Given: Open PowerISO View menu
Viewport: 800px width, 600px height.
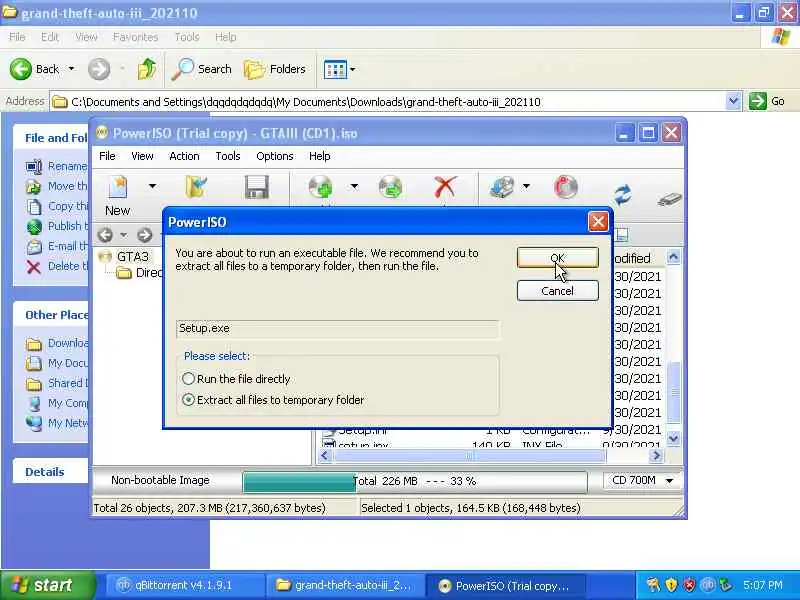Looking at the screenshot, I should pyautogui.click(x=142, y=156).
